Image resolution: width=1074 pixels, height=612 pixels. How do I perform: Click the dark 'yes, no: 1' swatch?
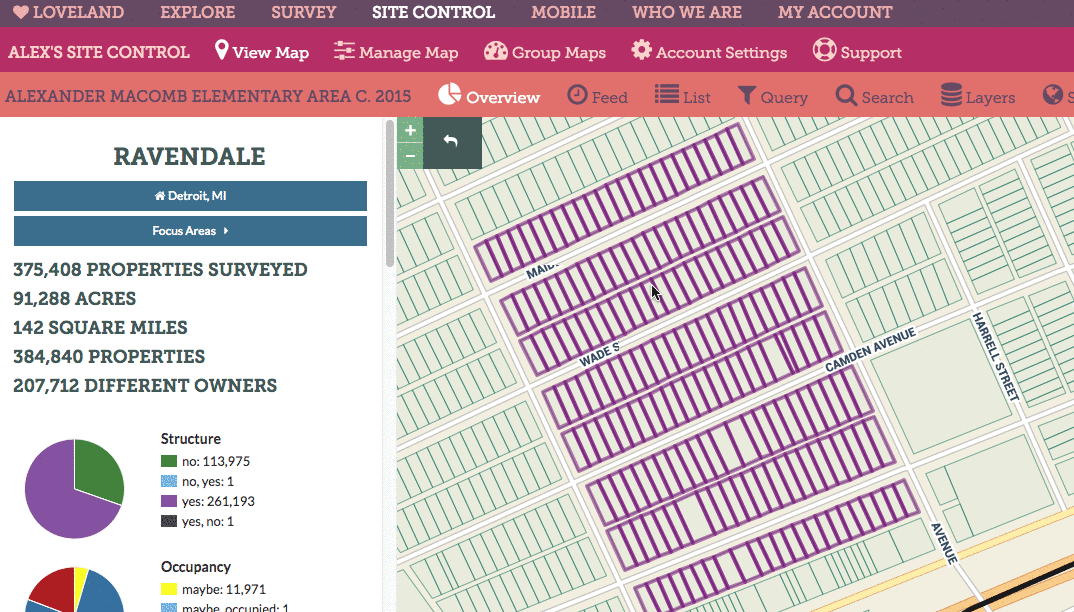pos(168,522)
